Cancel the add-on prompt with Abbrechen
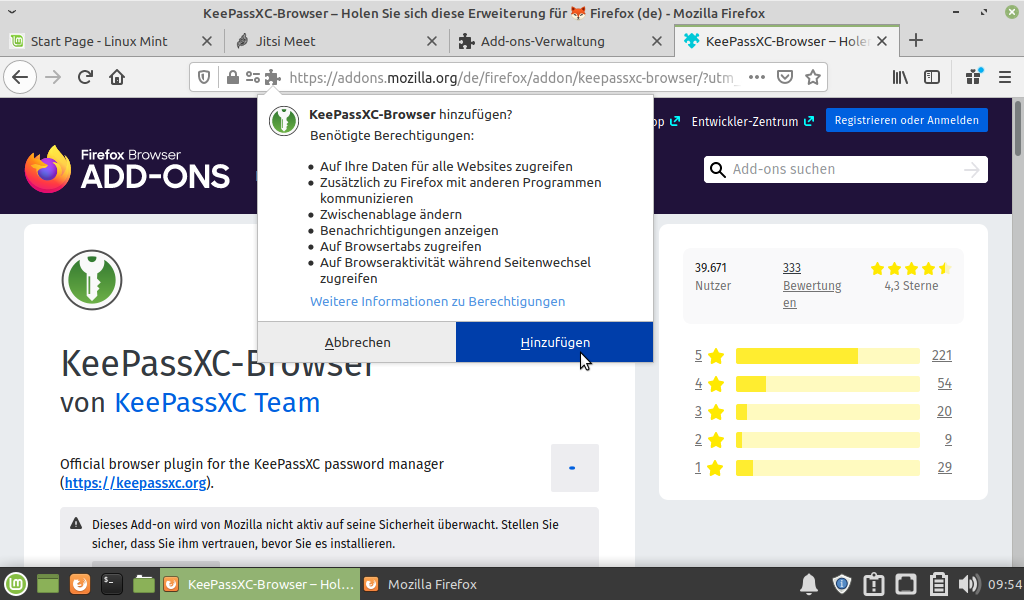1024x600 pixels. [357, 342]
